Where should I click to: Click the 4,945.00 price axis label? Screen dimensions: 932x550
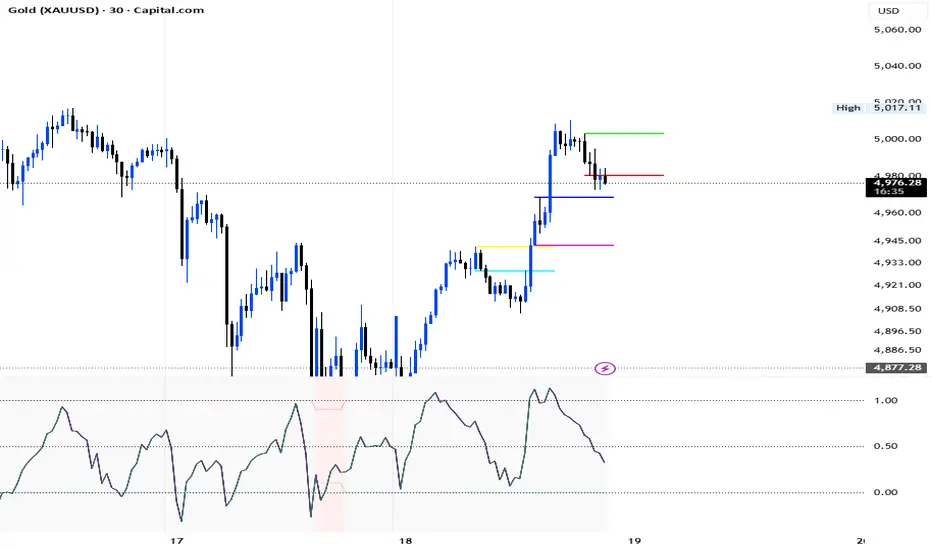point(897,241)
